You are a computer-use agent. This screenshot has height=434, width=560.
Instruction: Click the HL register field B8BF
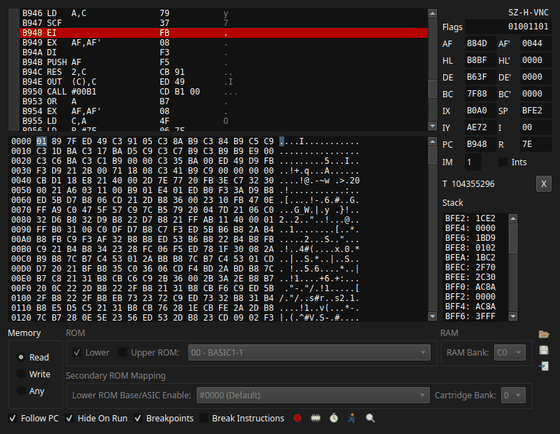(x=480, y=60)
